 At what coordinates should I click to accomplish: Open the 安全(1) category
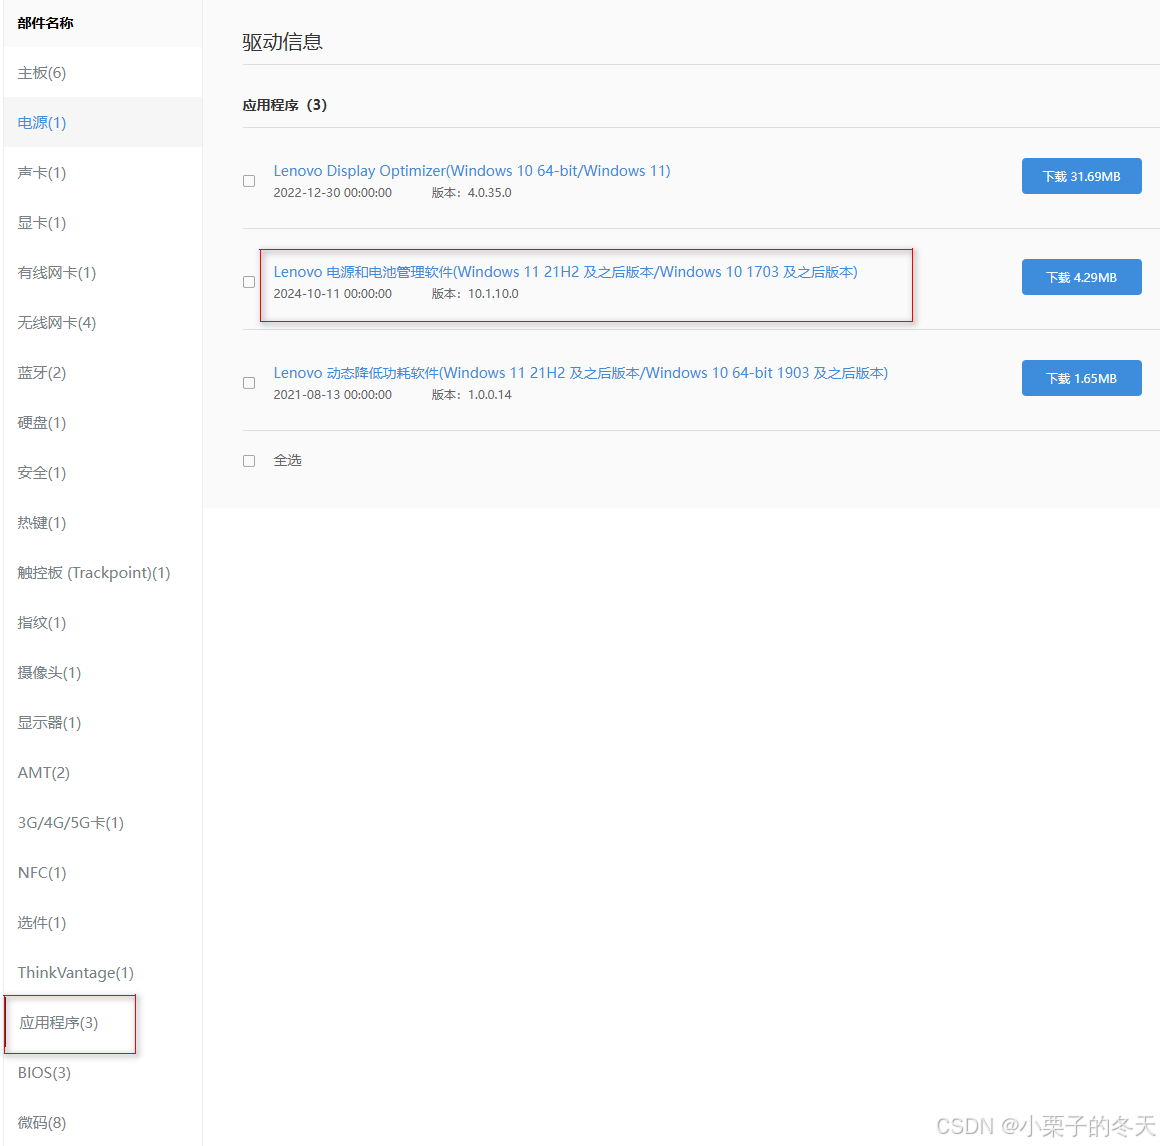41,472
